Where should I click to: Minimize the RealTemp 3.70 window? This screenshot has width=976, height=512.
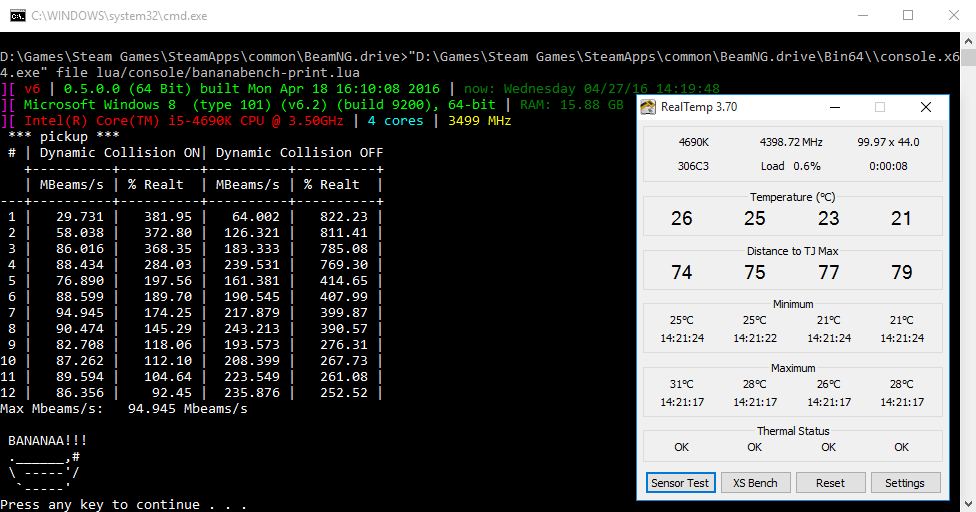tap(835, 107)
